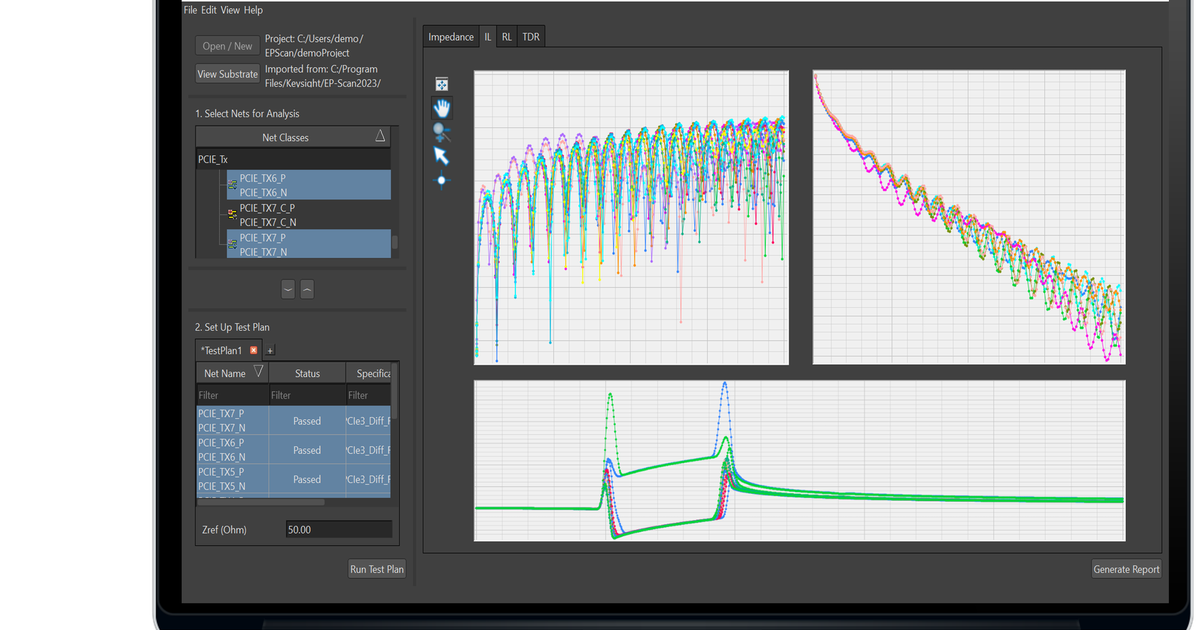Click Generate Report
Viewport: 1200px width, 630px height.
point(1126,569)
